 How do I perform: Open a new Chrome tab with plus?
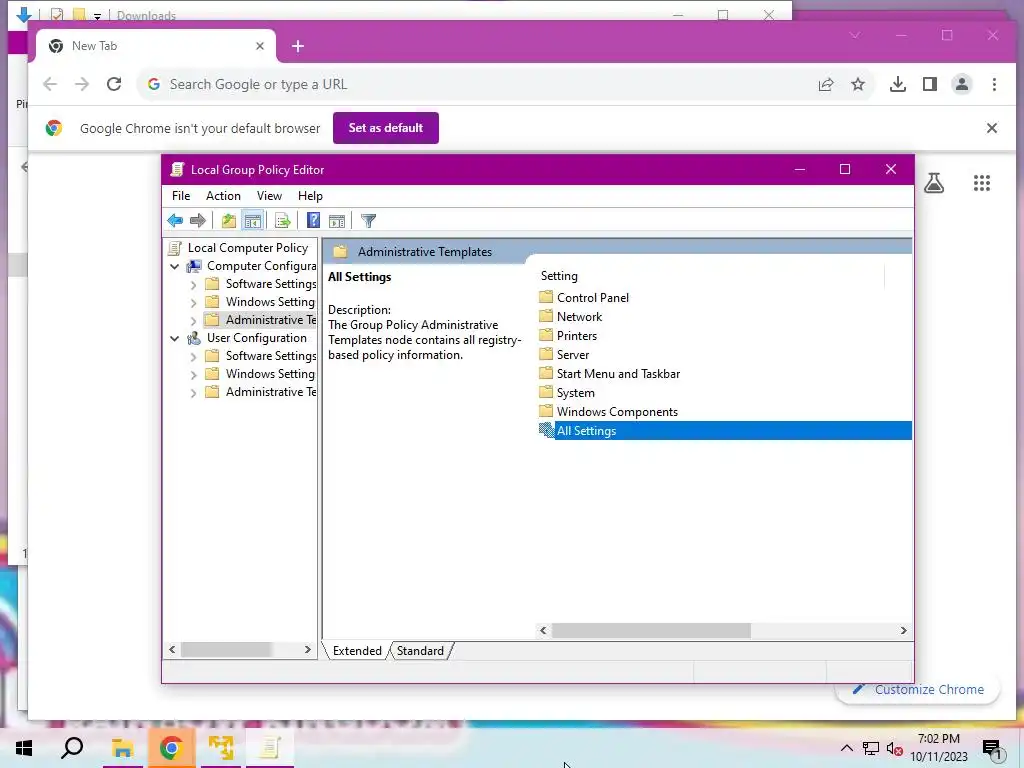[298, 46]
